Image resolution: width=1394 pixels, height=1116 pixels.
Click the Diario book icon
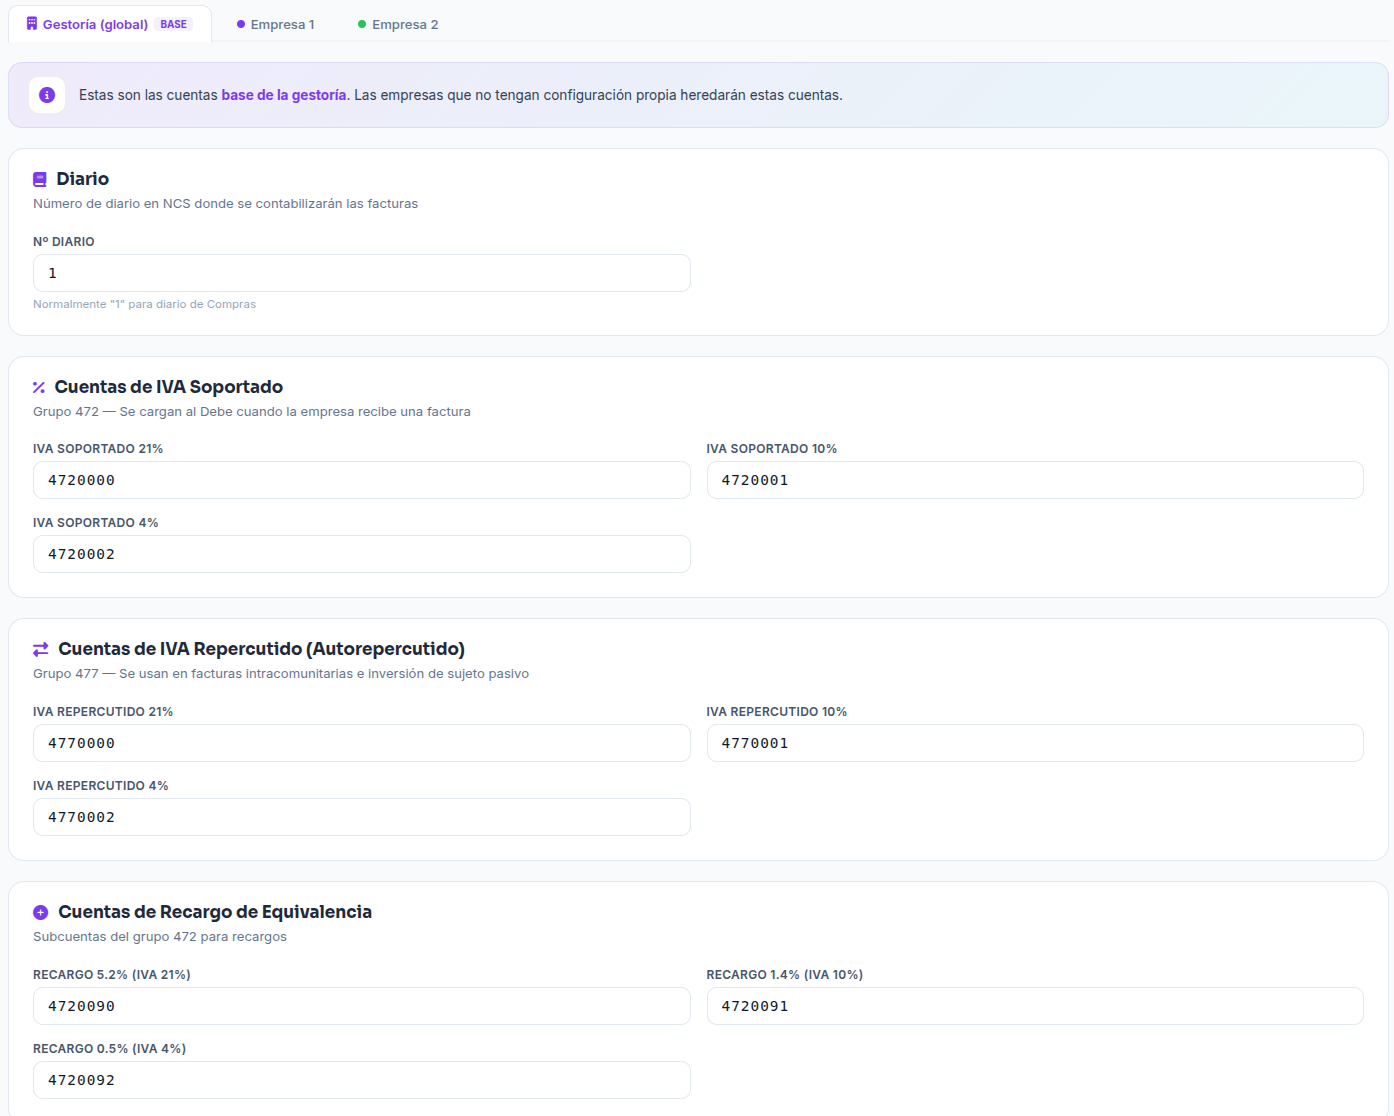[x=40, y=180]
